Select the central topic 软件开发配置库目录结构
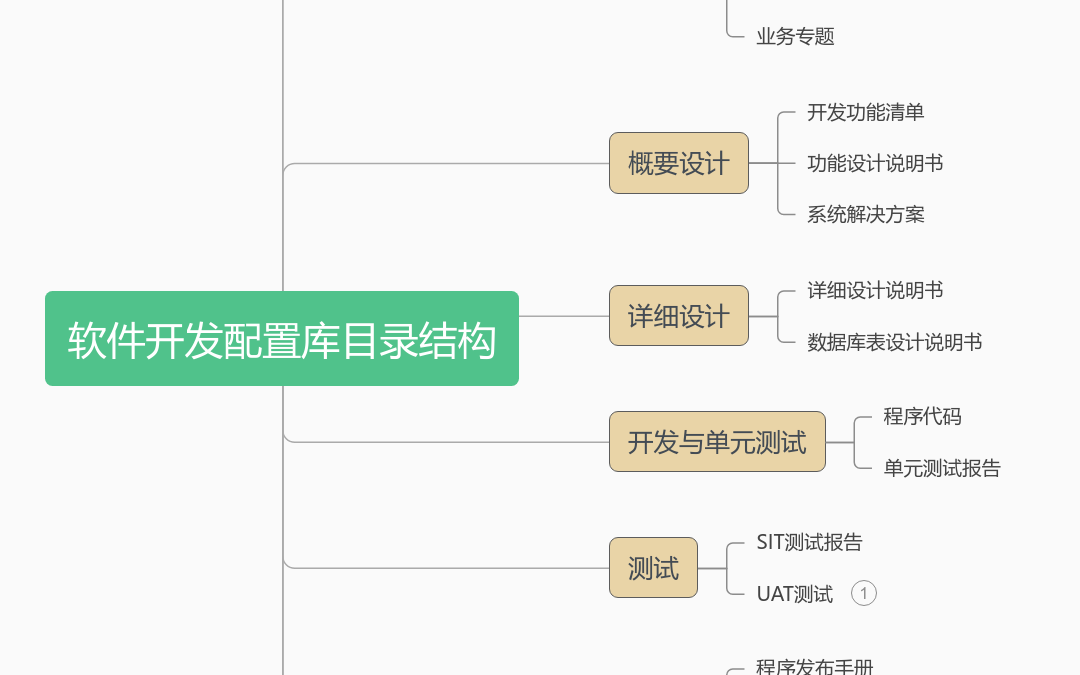This screenshot has width=1080, height=675. [282, 339]
